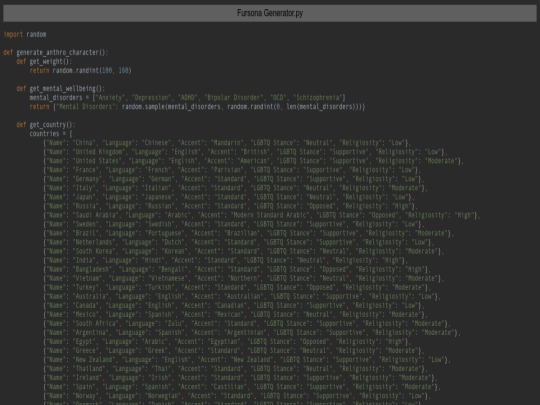Select the 'generate_anthro_character' function name
This screenshot has height=405, width=540.
tap(58, 53)
